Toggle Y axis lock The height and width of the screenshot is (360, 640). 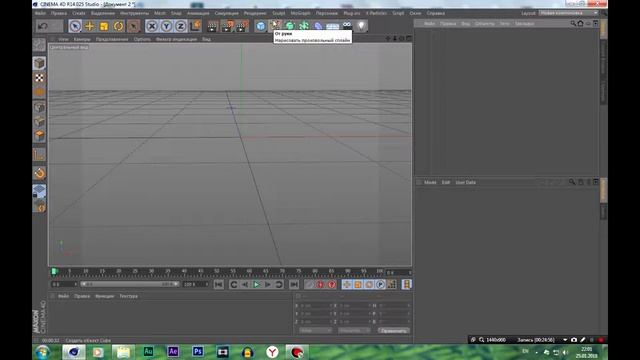tap(166, 26)
